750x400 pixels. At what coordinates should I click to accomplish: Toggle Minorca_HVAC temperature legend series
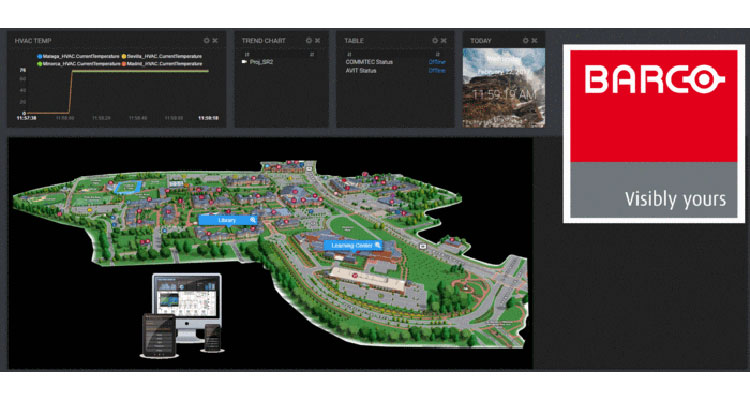(78, 64)
